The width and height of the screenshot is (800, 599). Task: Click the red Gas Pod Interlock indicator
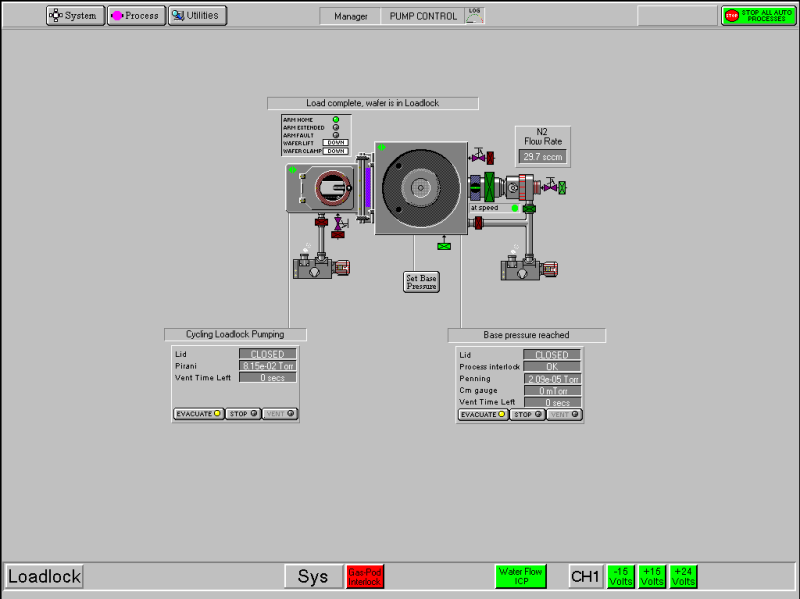(365, 577)
